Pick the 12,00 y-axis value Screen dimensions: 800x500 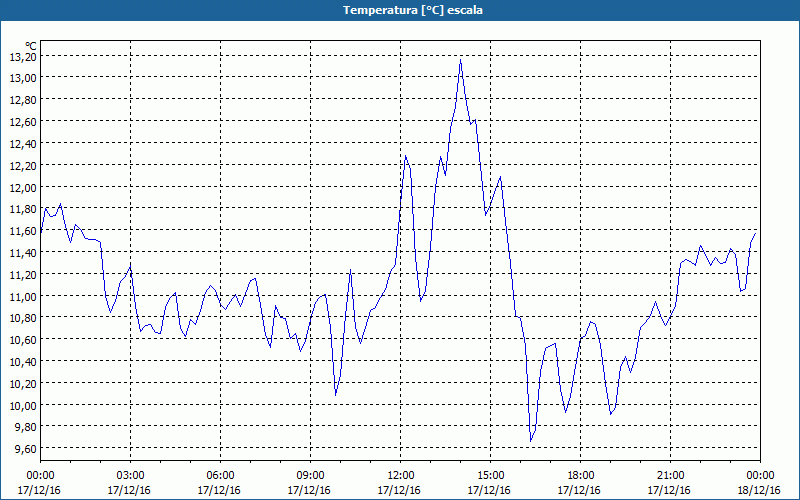23,188
